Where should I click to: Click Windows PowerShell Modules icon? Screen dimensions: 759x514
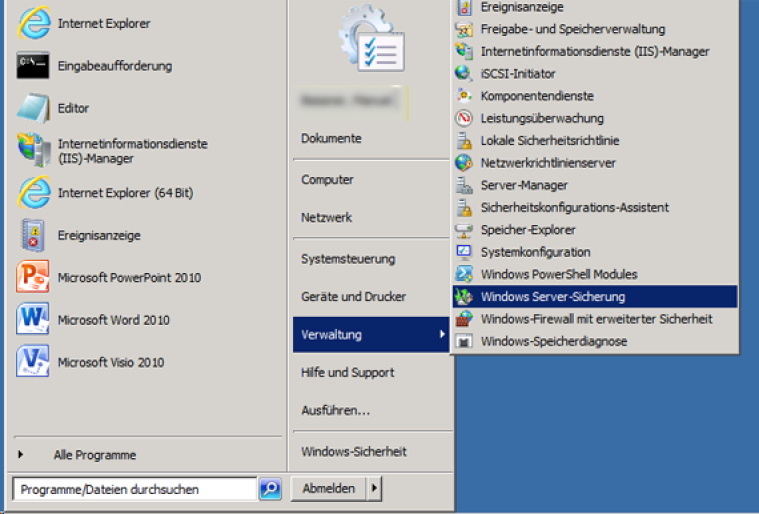[464, 274]
